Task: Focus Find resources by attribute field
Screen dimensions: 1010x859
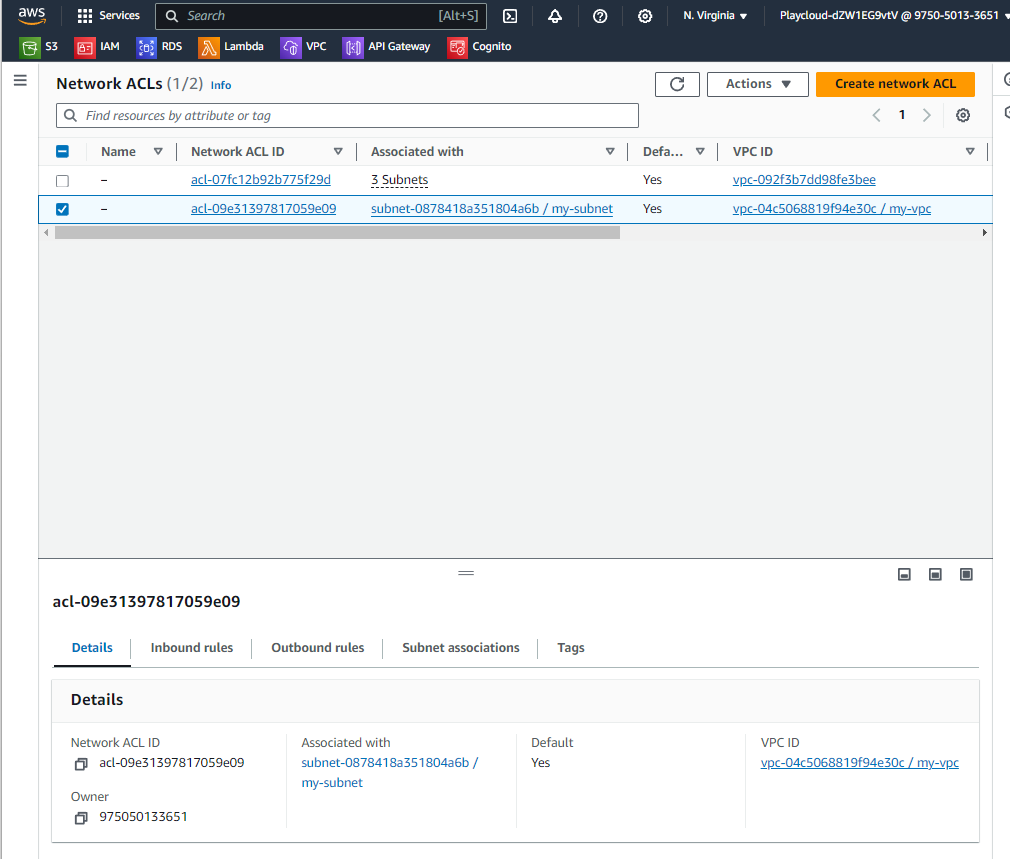Action: click(347, 116)
